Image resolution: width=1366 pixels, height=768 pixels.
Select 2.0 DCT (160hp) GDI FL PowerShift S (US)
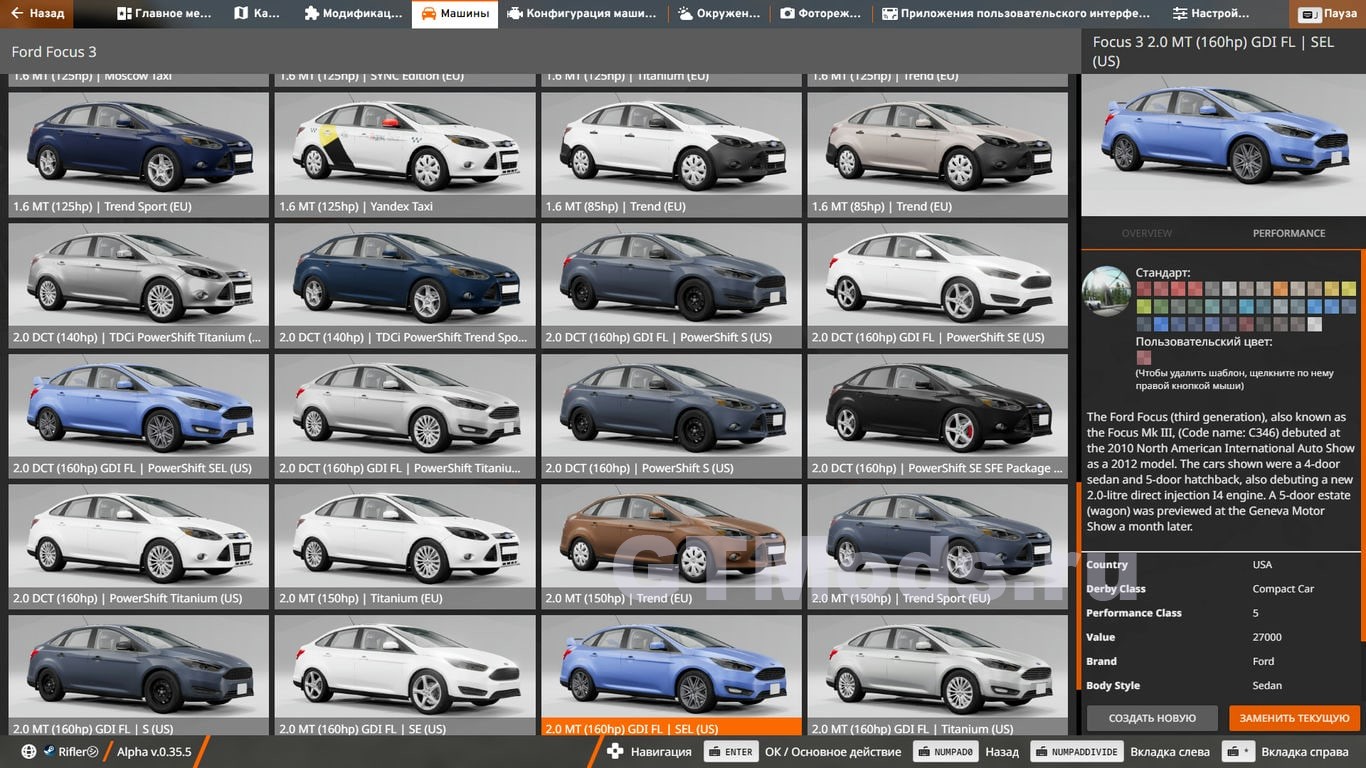click(671, 286)
